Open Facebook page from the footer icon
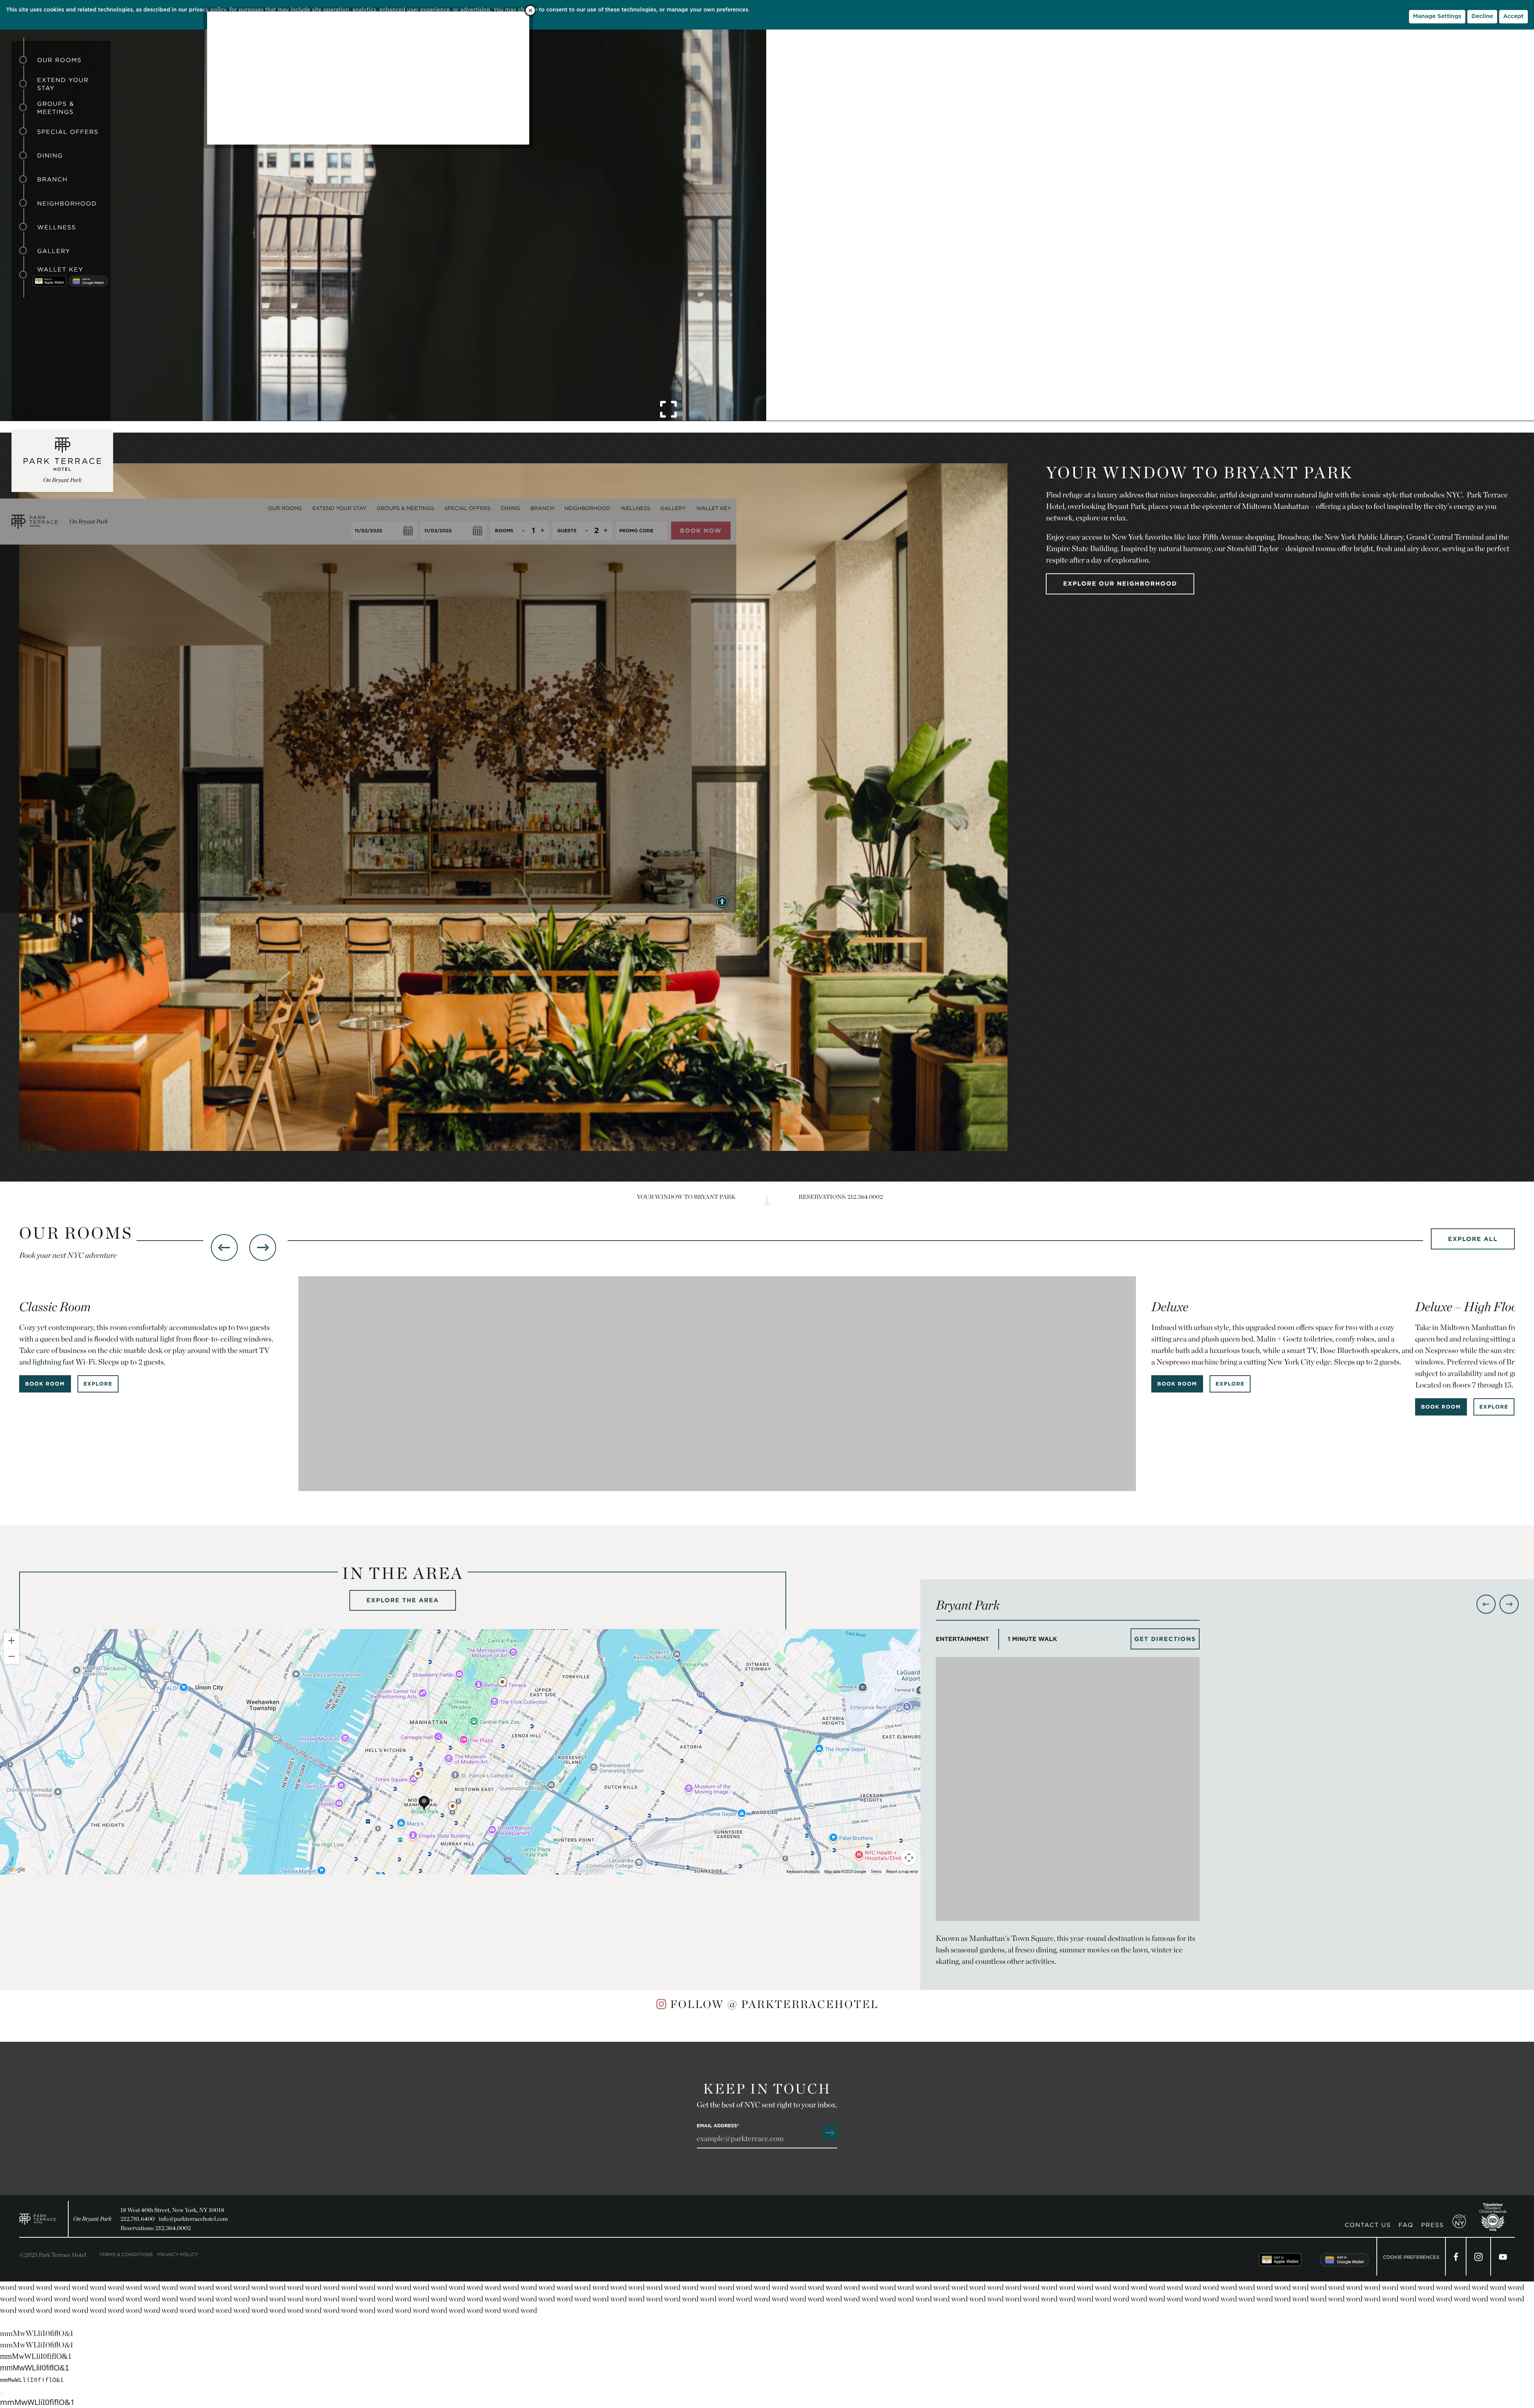This screenshot has width=1534, height=2408. (1456, 2257)
